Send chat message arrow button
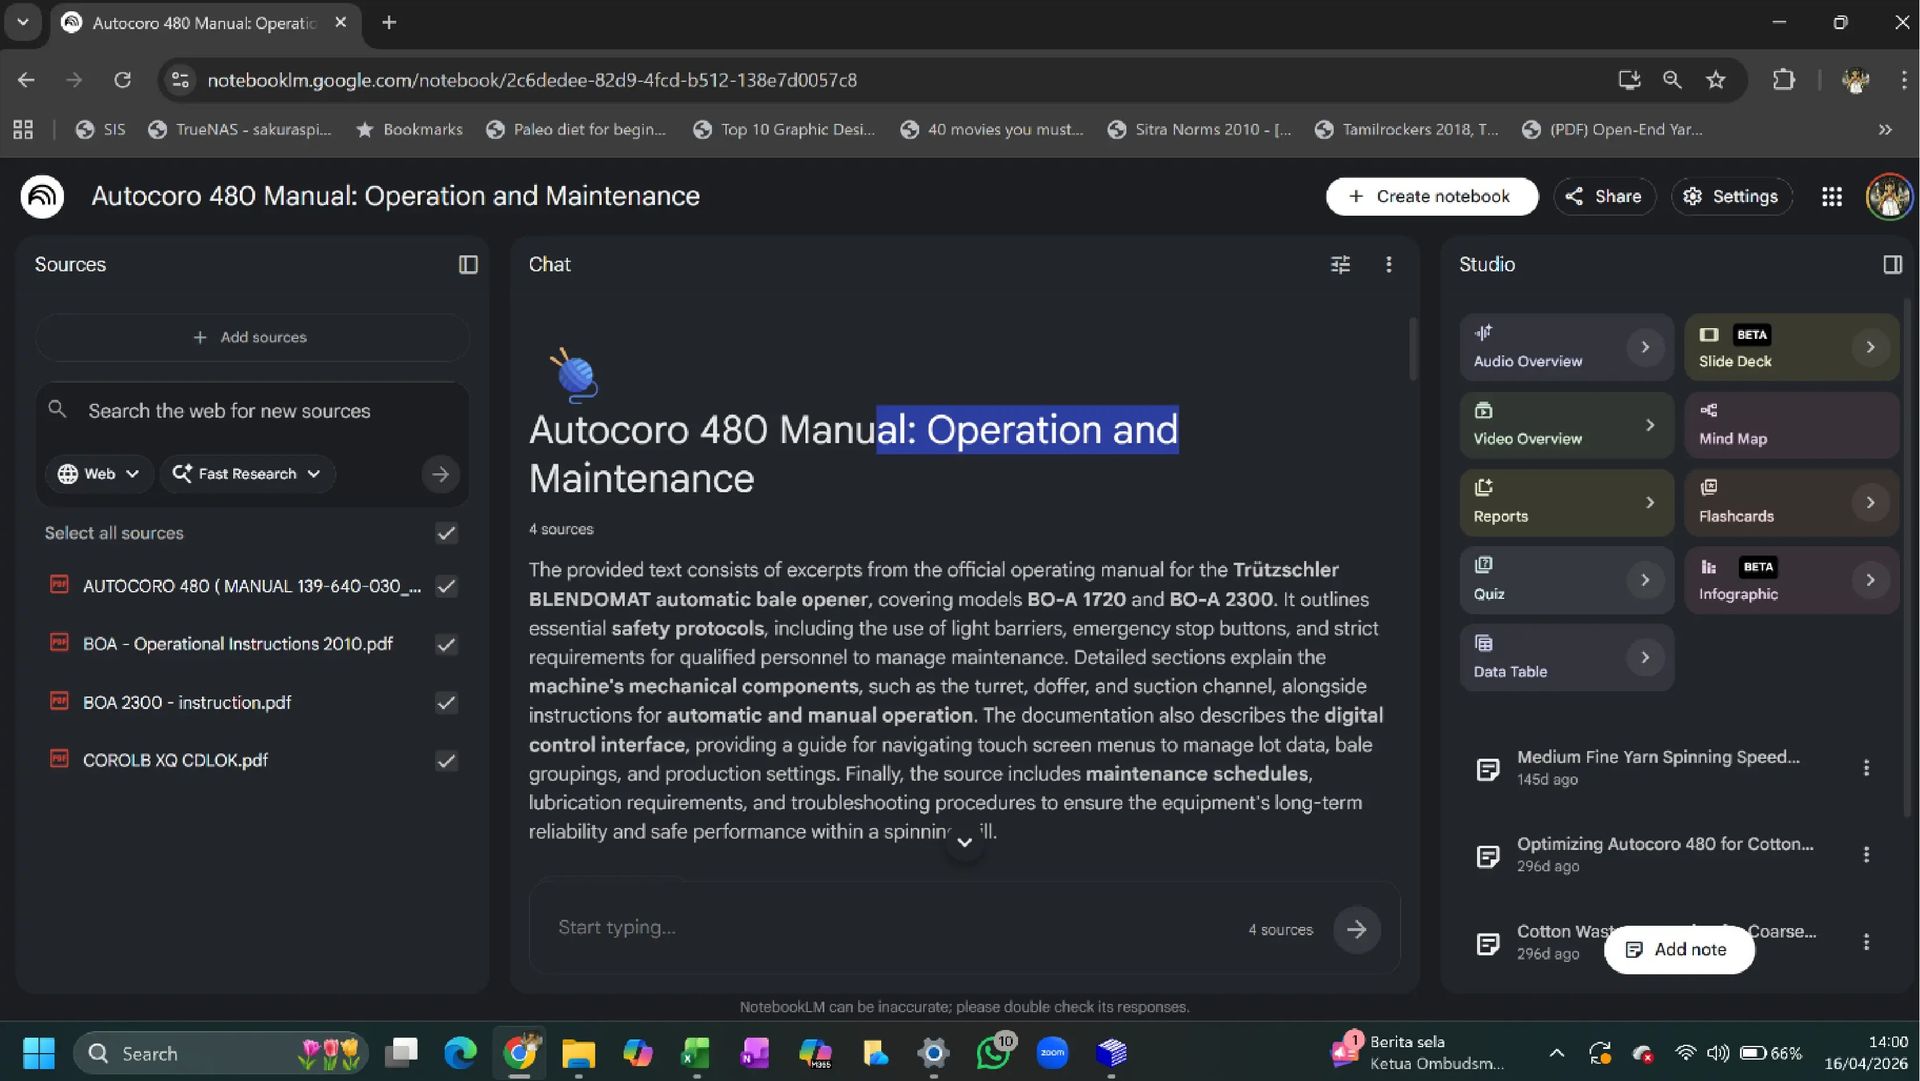 (x=1356, y=929)
